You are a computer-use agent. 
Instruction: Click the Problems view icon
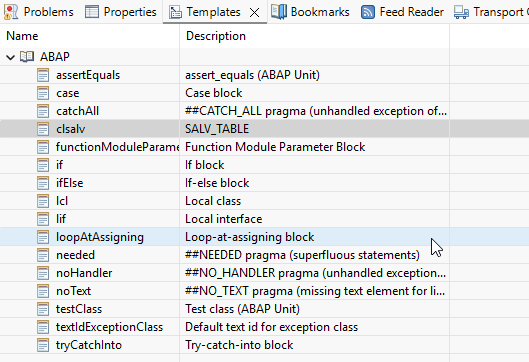click(11, 12)
